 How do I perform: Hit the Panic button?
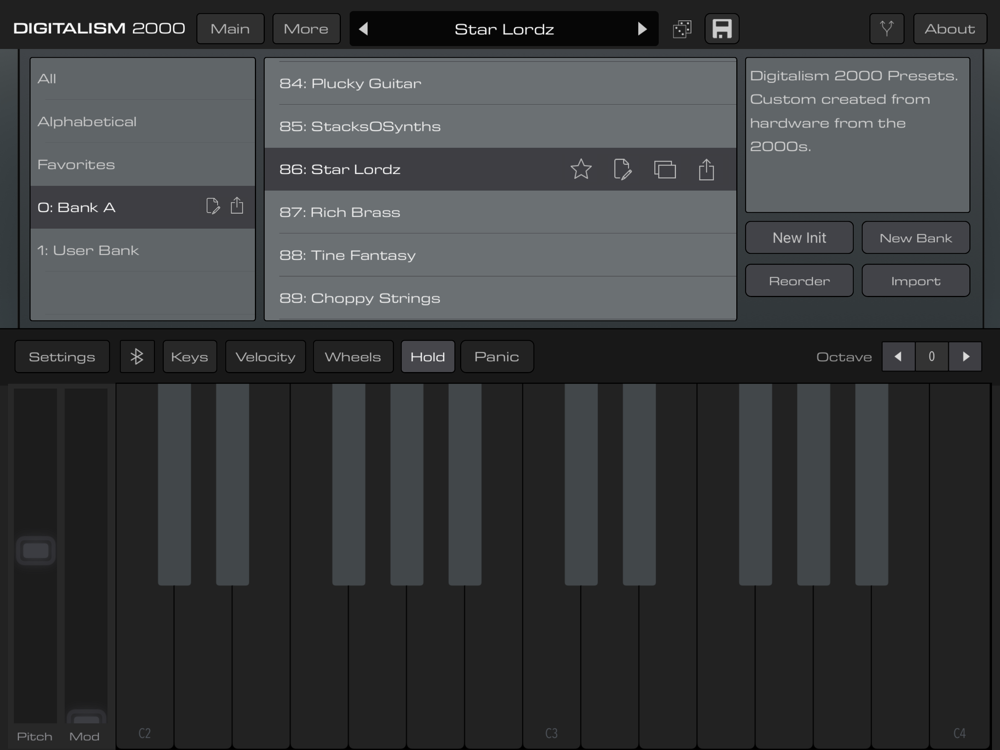click(497, 357)
